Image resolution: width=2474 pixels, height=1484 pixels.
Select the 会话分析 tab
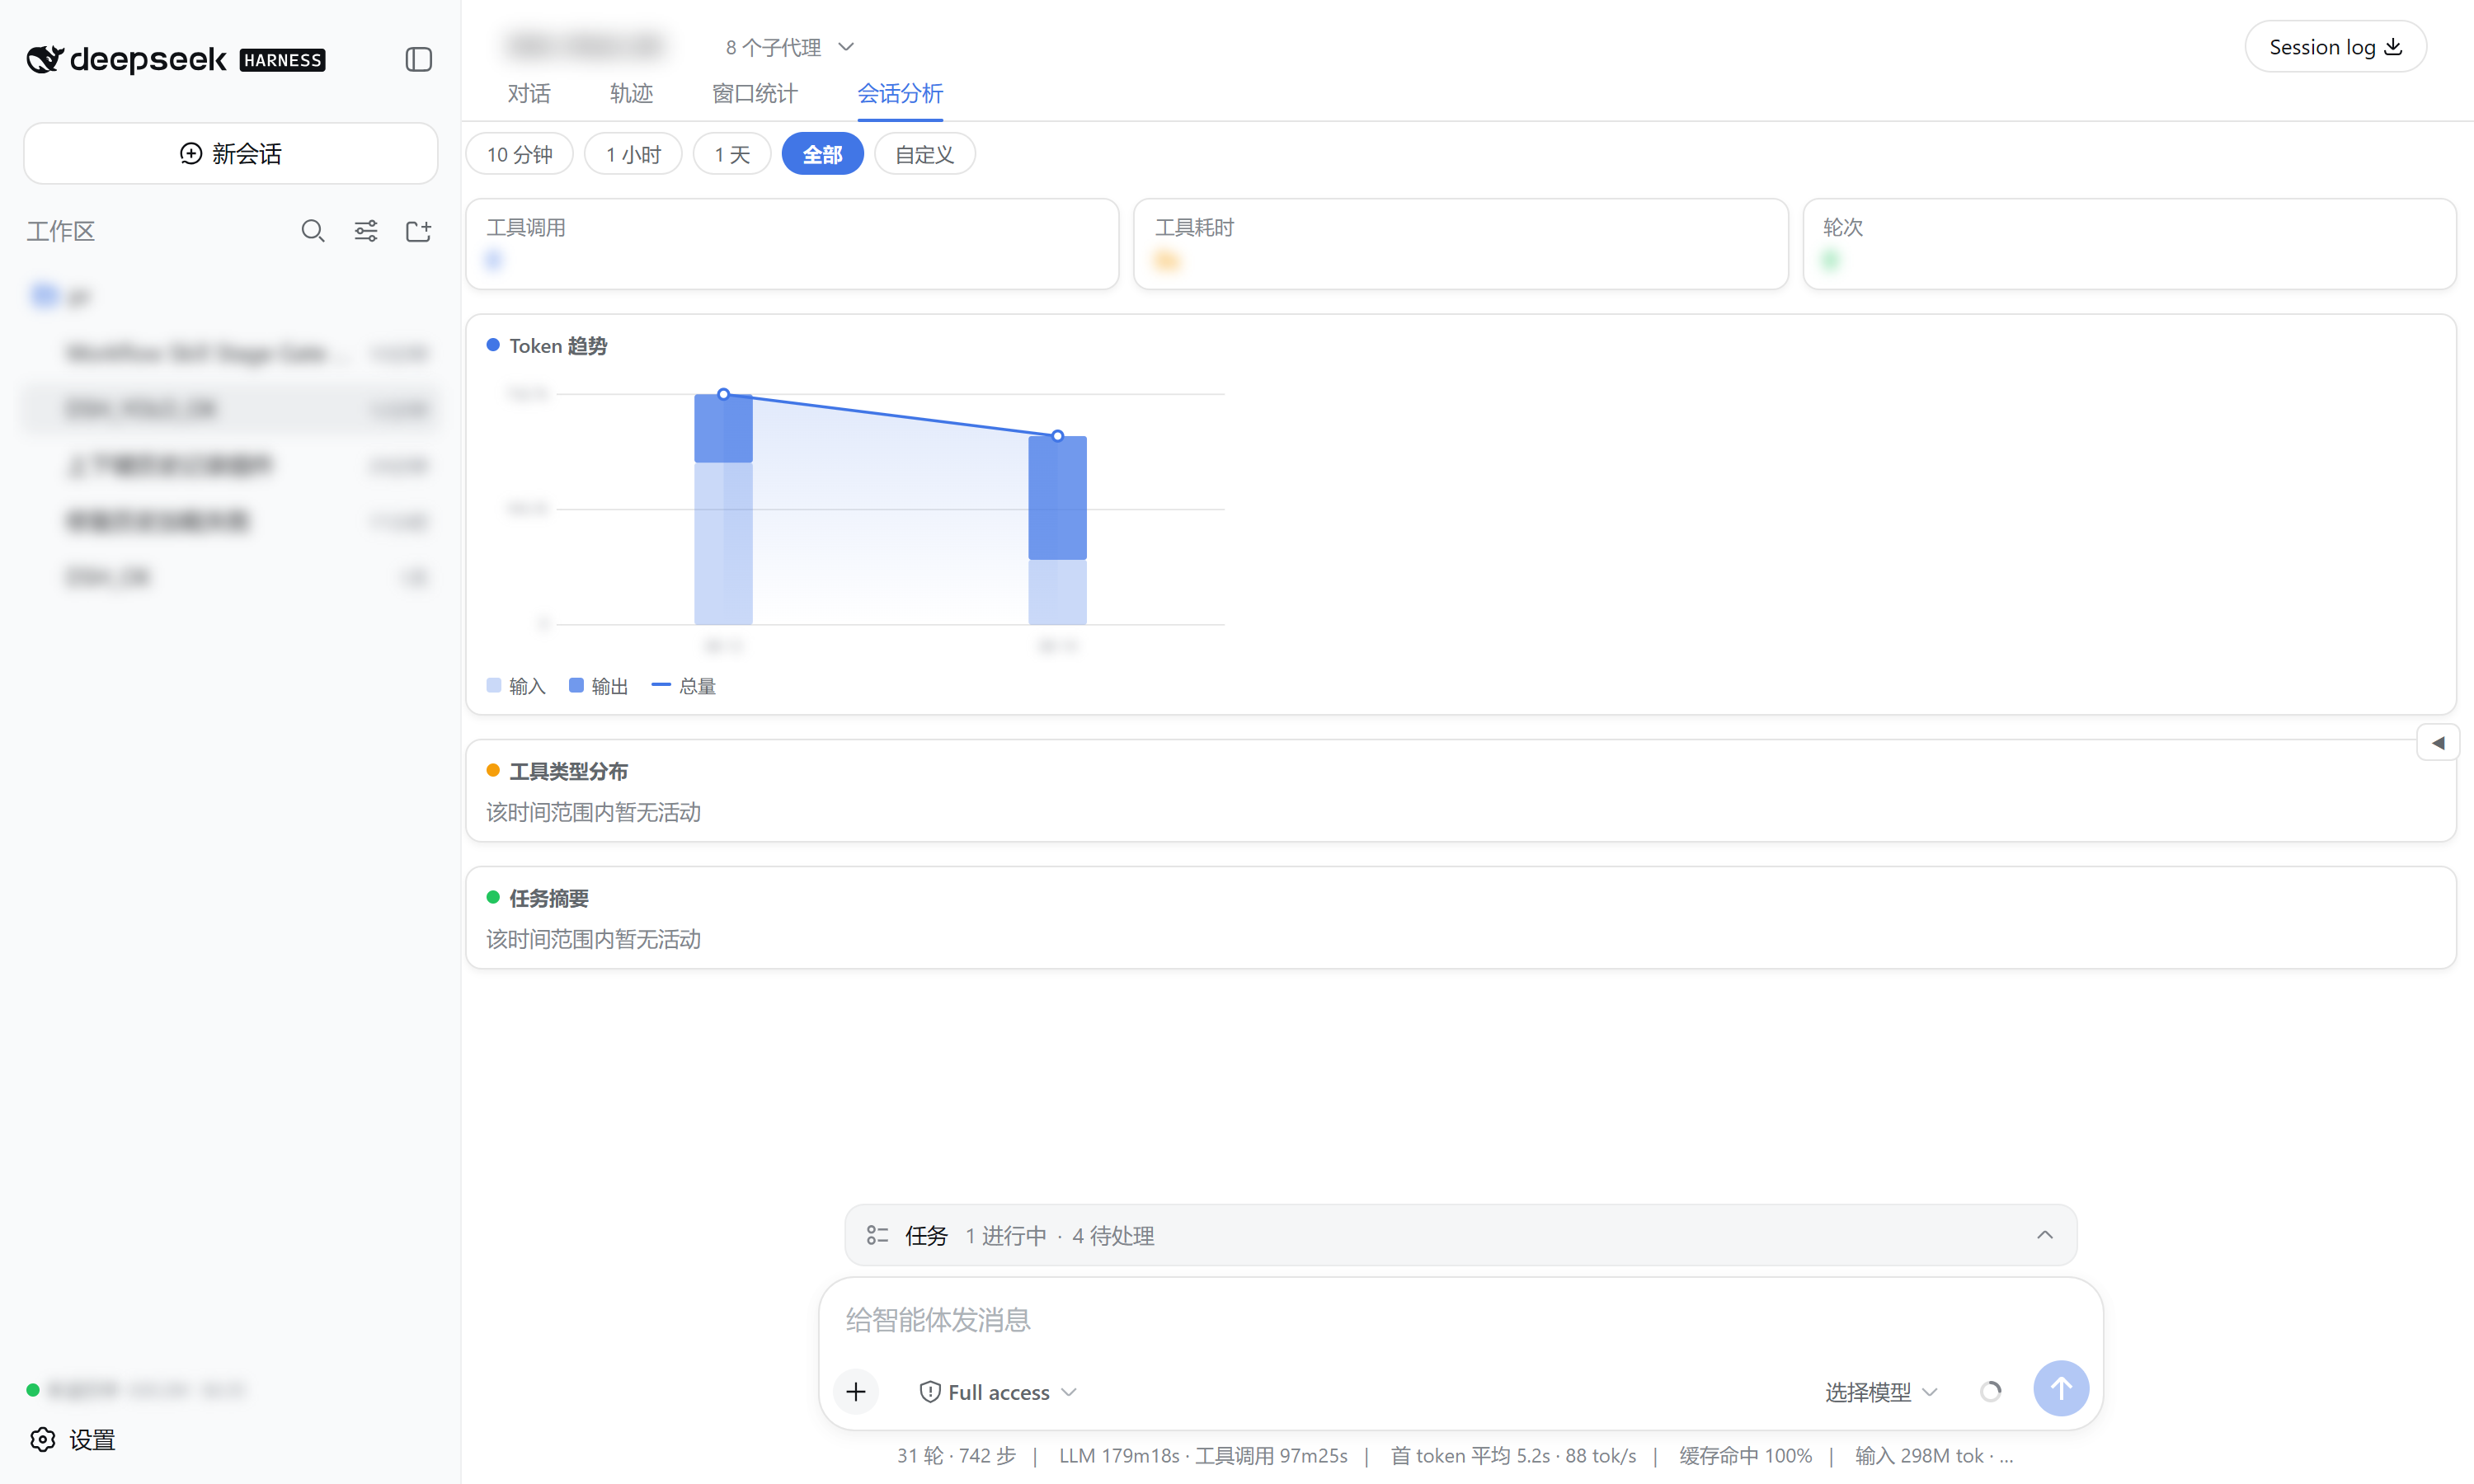coord(900,93)
